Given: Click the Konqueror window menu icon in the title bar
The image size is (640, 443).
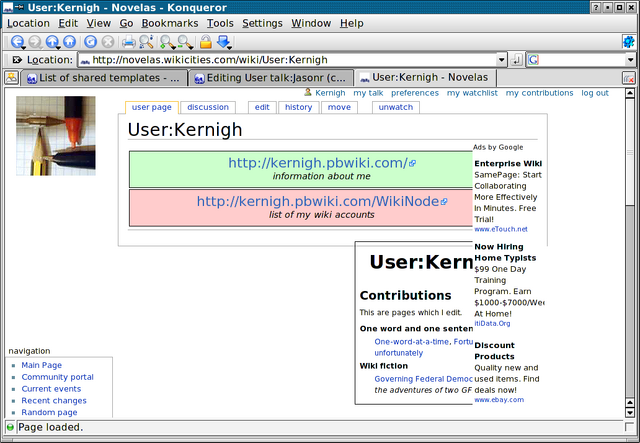Looking at the screenshot, I should pyautogui.click(x=8, y=7).
